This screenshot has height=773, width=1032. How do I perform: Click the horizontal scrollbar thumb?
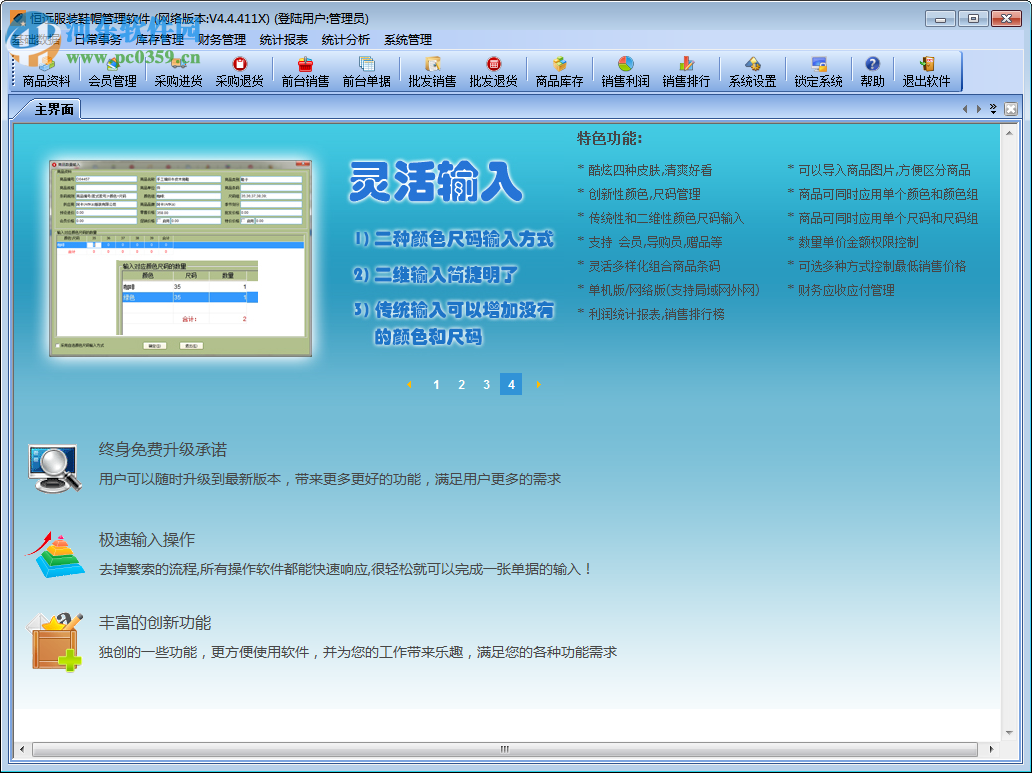point(505,749)
